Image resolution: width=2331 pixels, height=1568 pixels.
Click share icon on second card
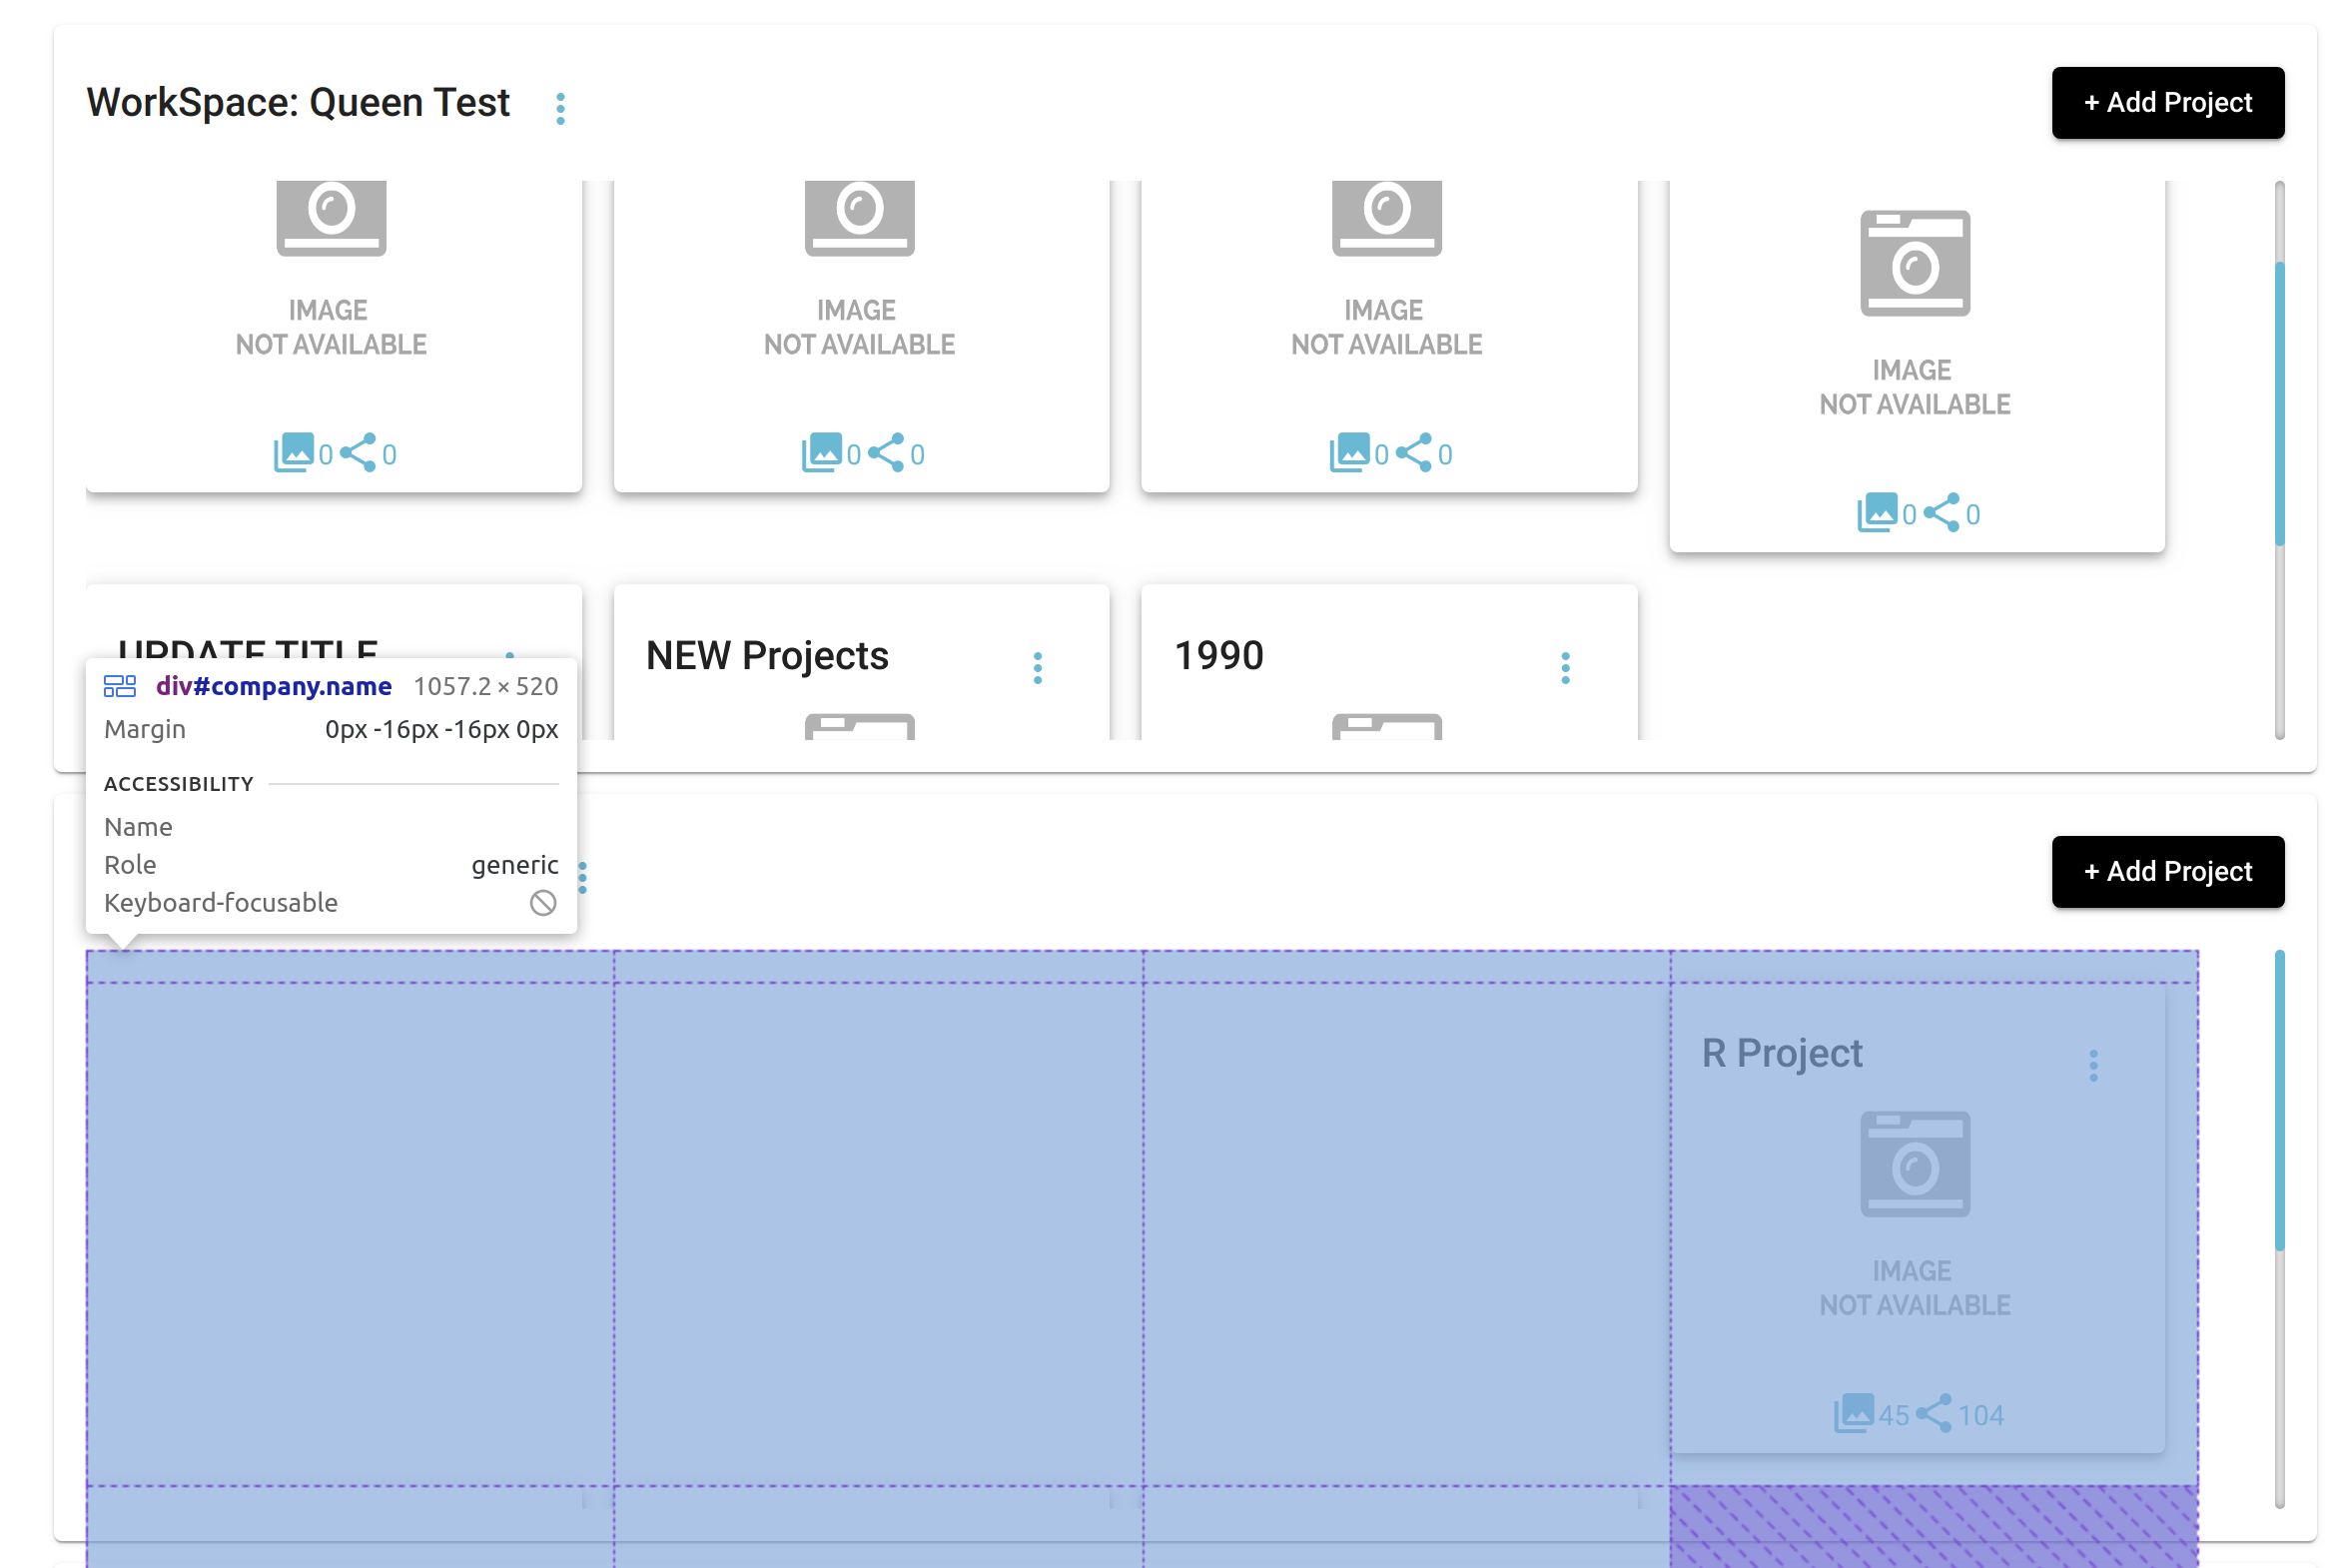pyautogui.click(x=886, y=453)
